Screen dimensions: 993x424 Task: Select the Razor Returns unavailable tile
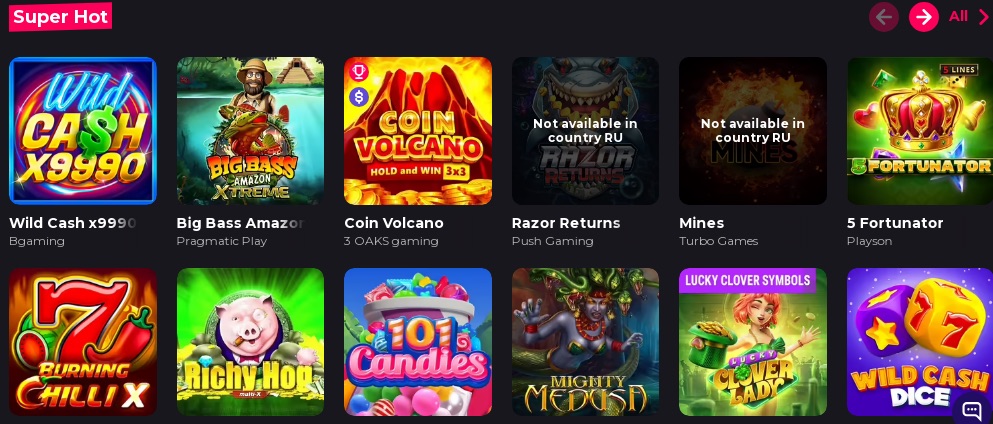585,131
